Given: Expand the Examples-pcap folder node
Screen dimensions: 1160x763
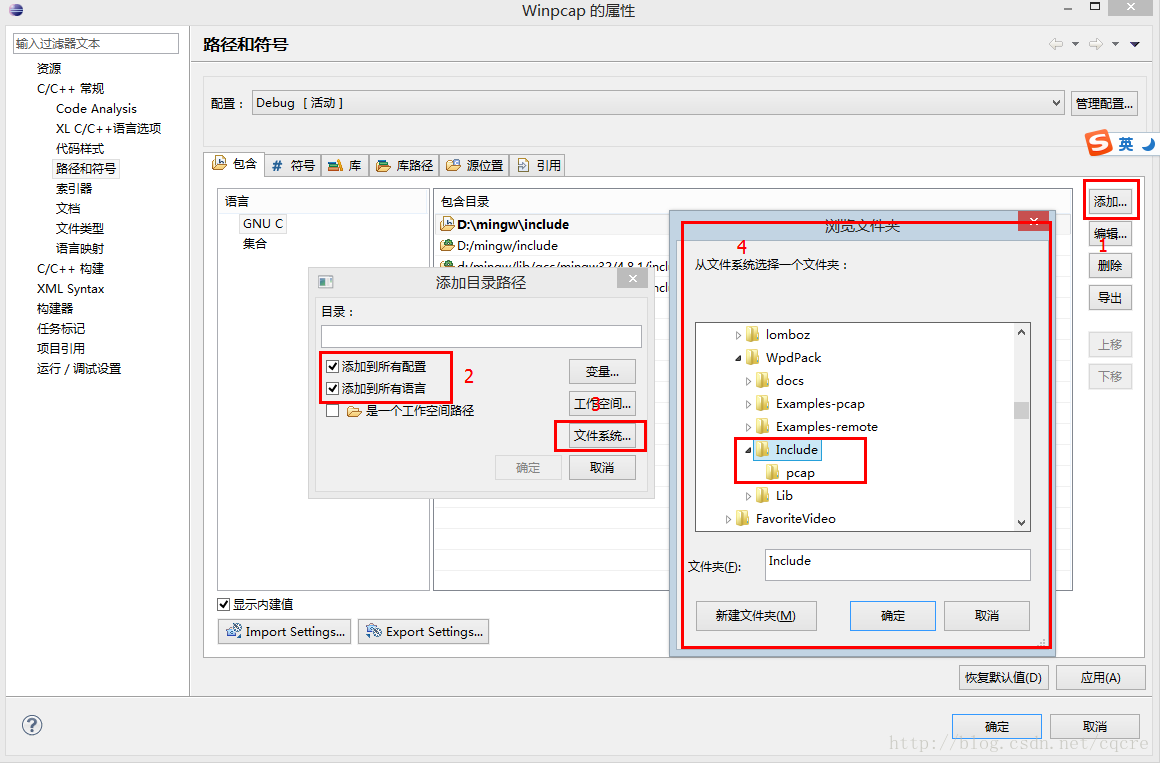Looking at the screenshot, I should [x=748, y=404].
